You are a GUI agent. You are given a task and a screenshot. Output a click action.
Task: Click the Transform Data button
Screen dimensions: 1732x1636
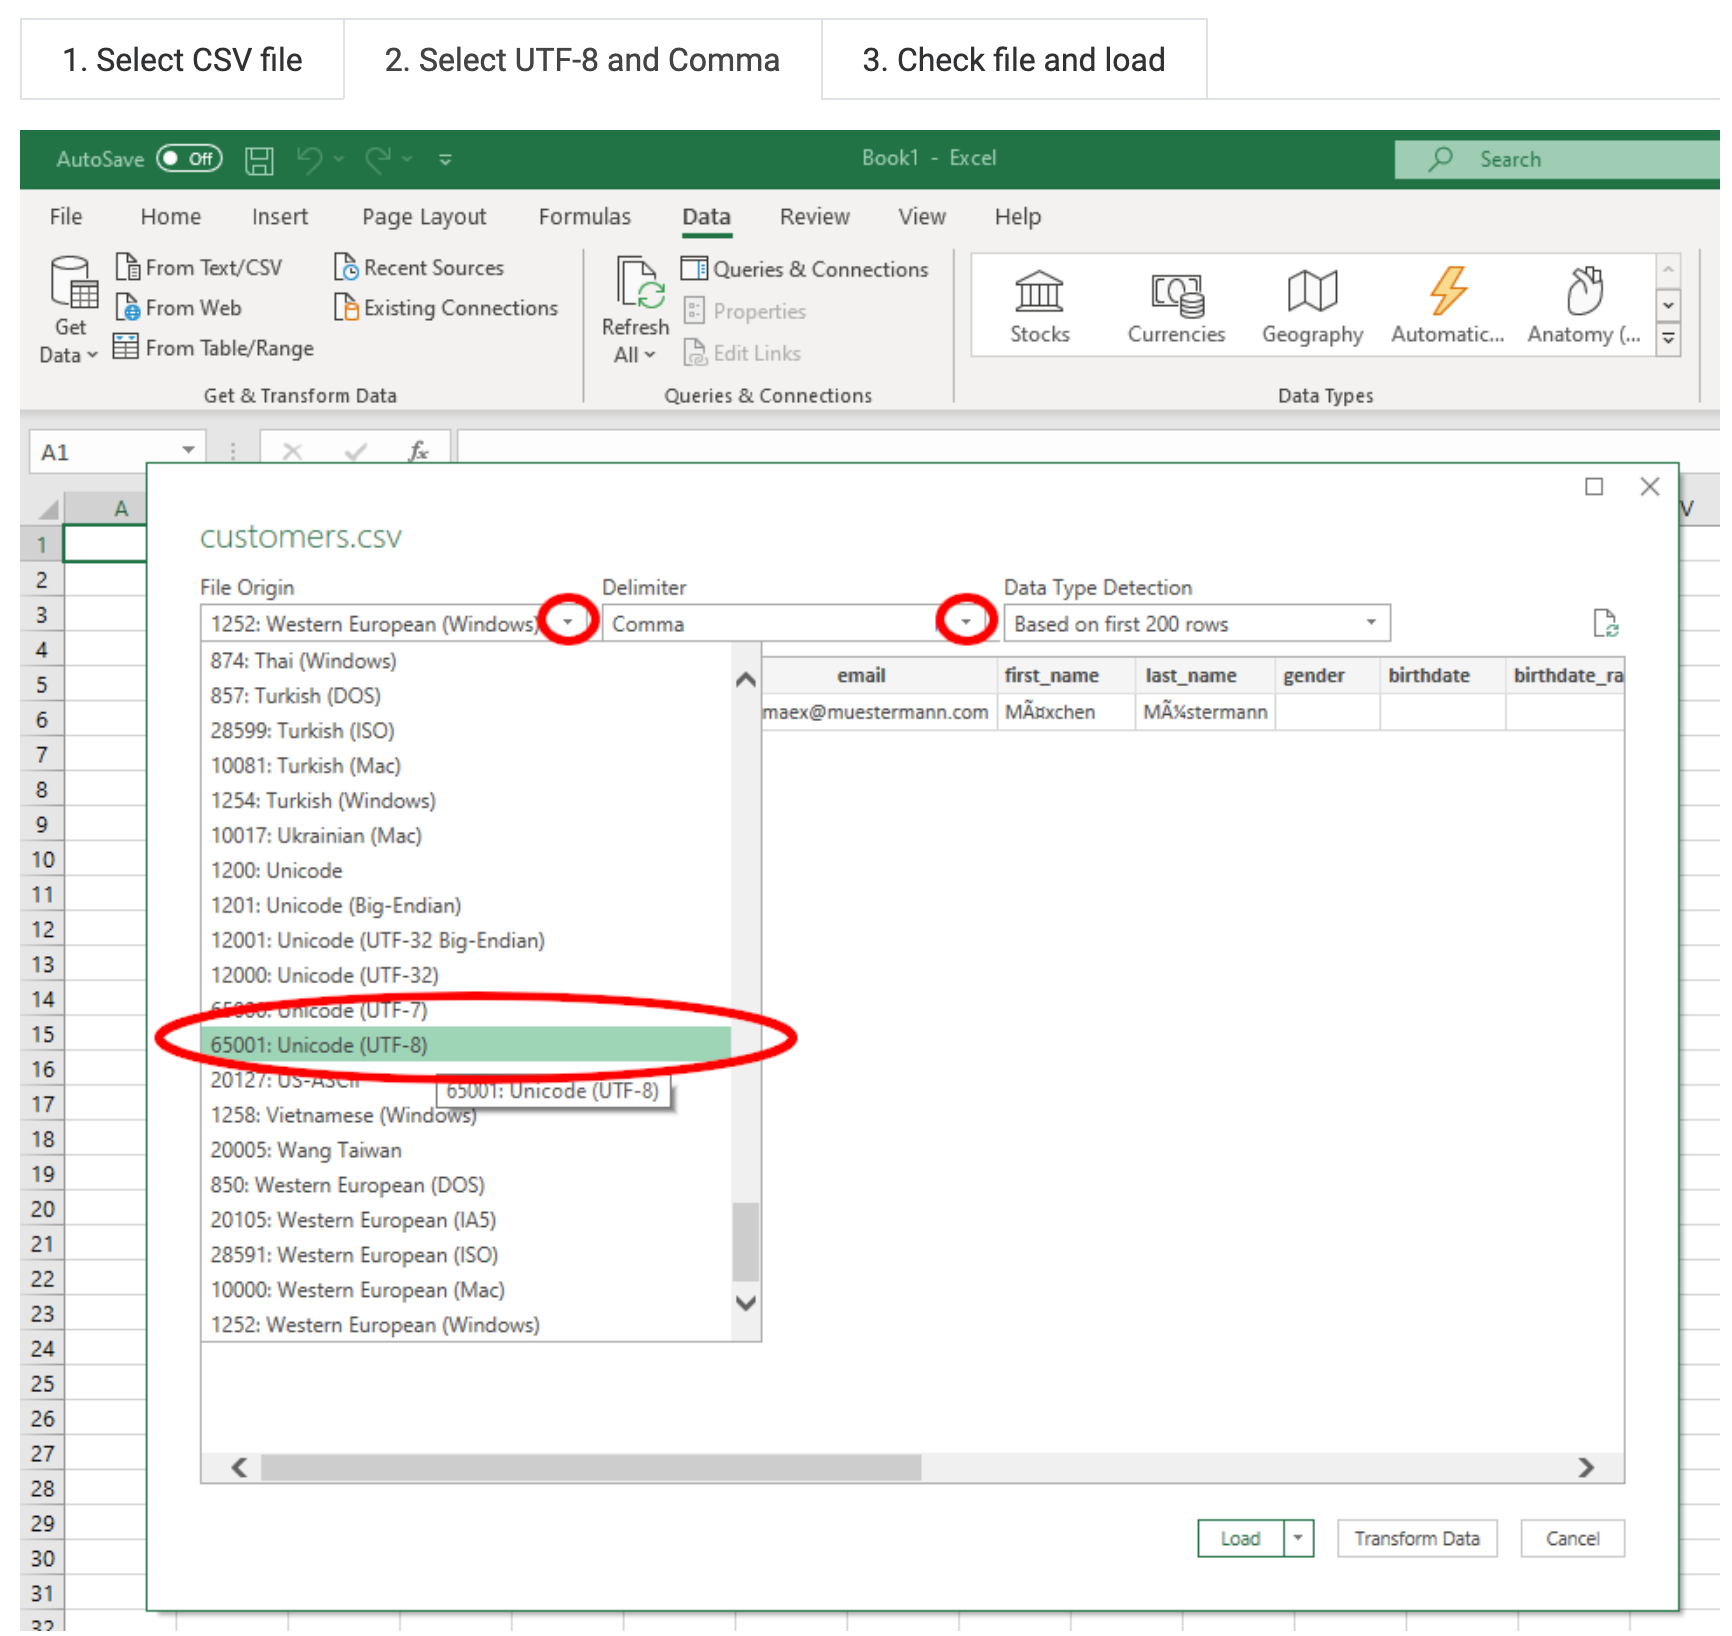pos(1417,1538)
